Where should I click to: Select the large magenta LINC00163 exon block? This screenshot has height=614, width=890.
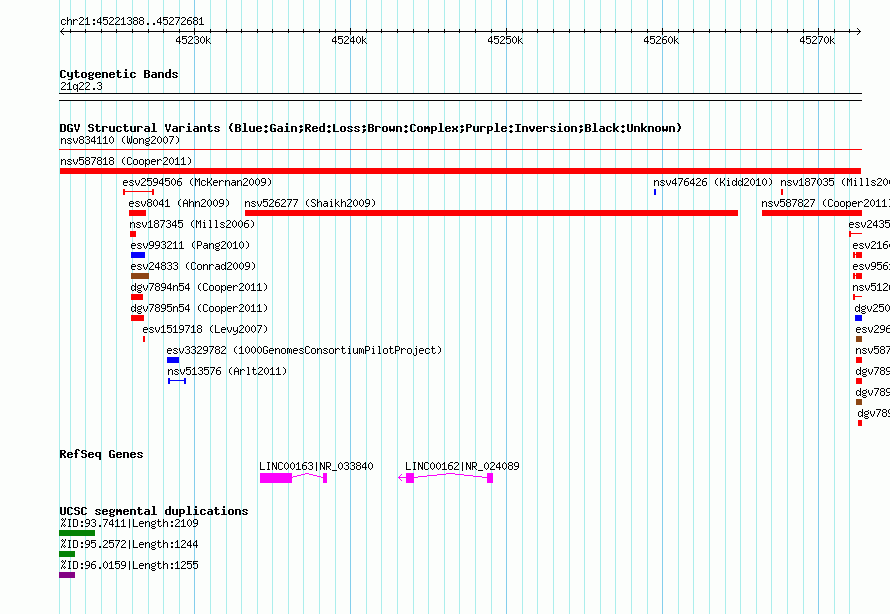tap(276, 478)
